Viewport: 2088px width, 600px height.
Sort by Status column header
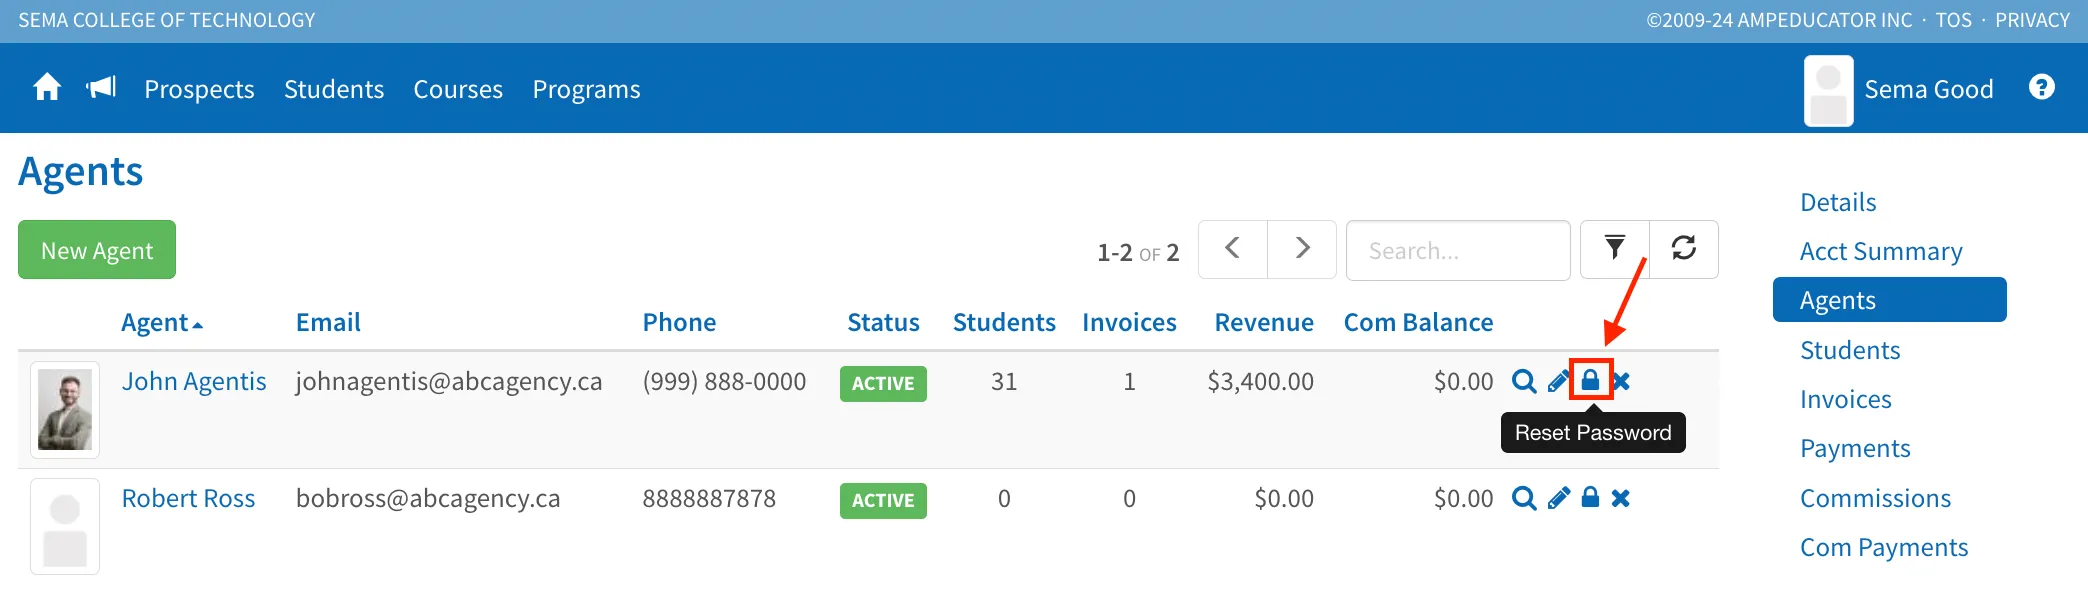(883, 322)
